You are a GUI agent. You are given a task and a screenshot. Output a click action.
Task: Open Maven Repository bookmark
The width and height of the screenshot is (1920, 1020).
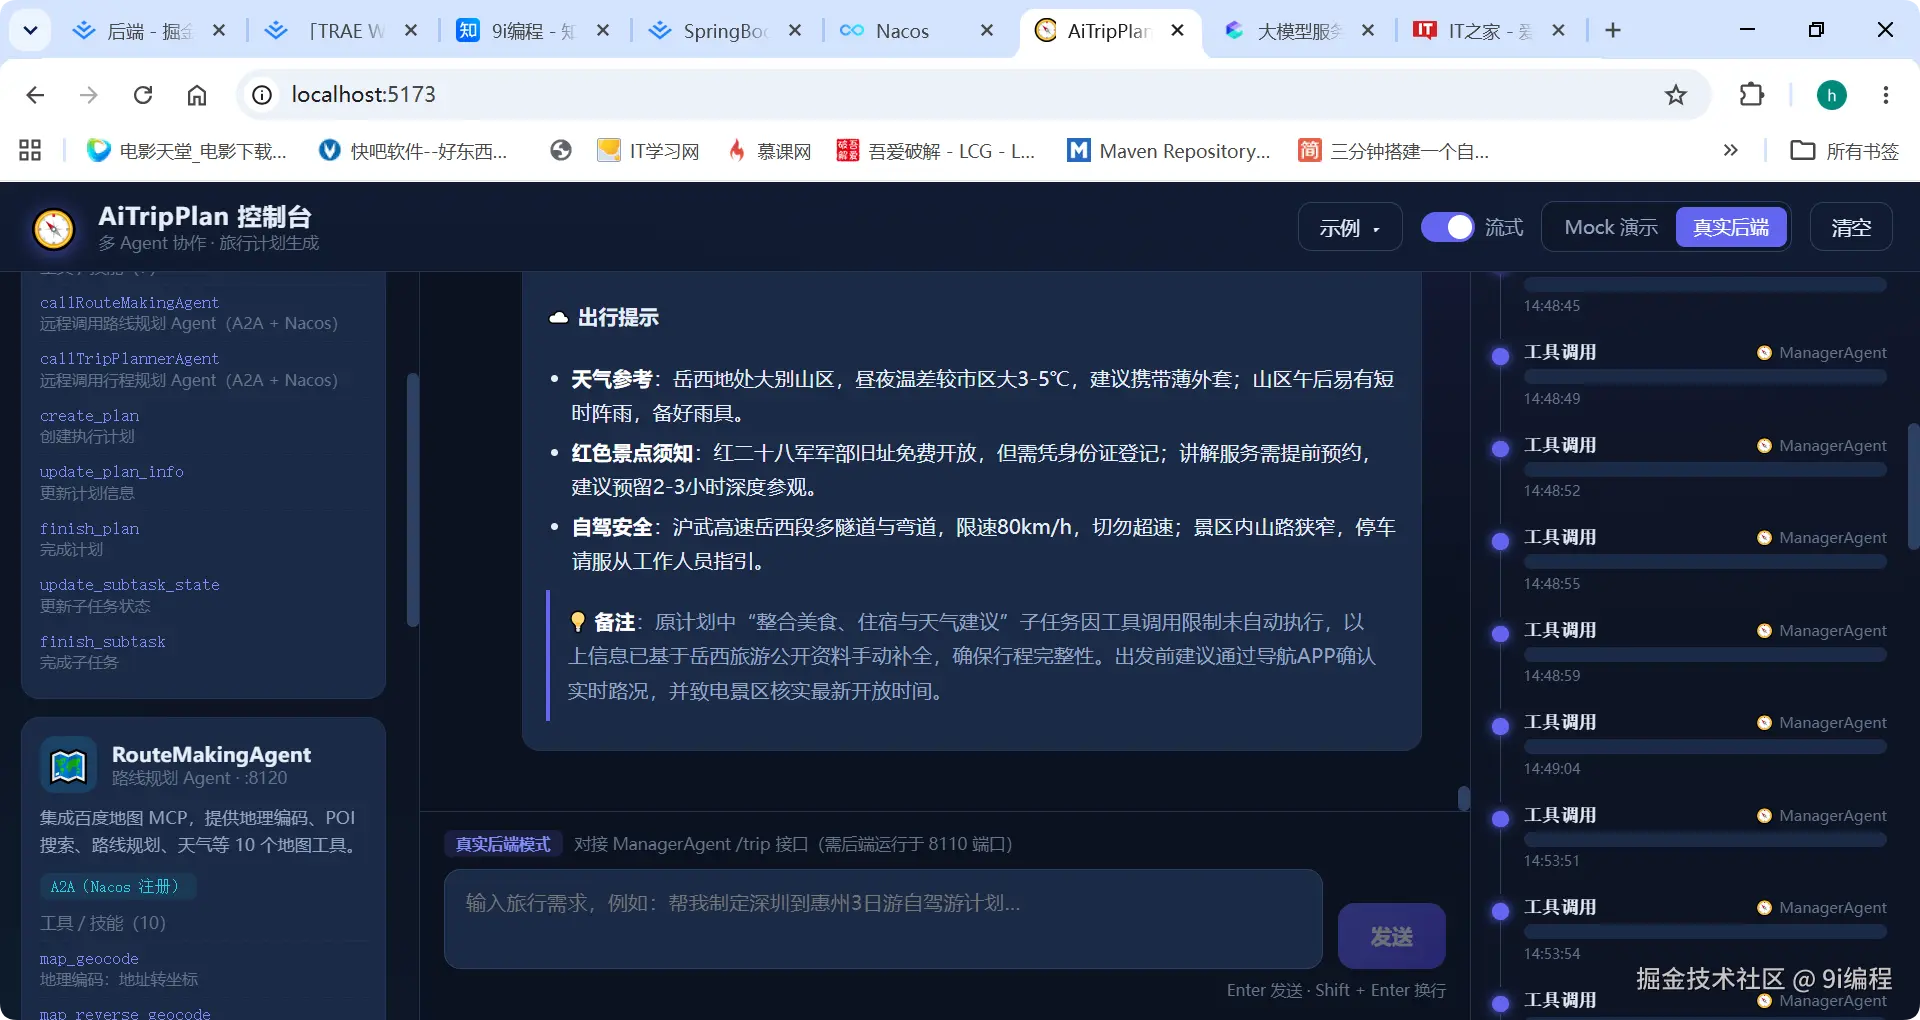(x=1168, y=151)
